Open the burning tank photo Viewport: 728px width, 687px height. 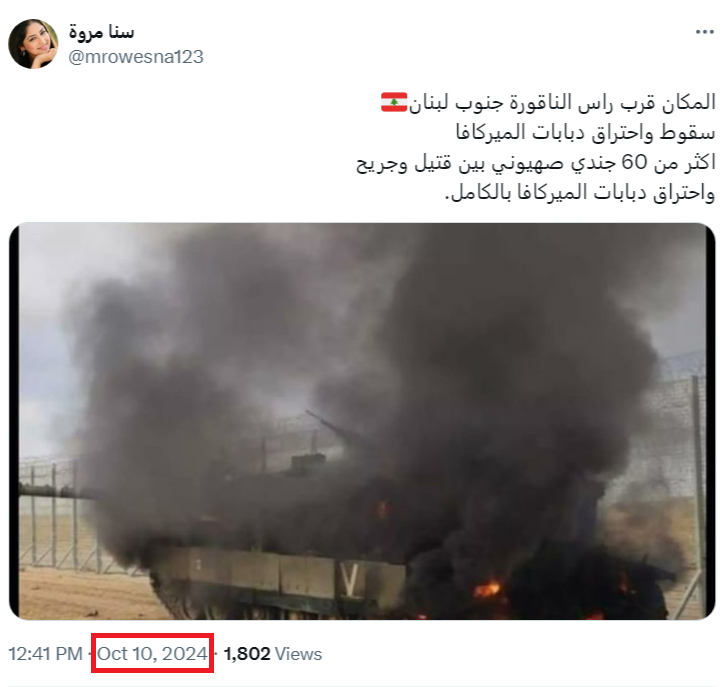coord(362,421)
